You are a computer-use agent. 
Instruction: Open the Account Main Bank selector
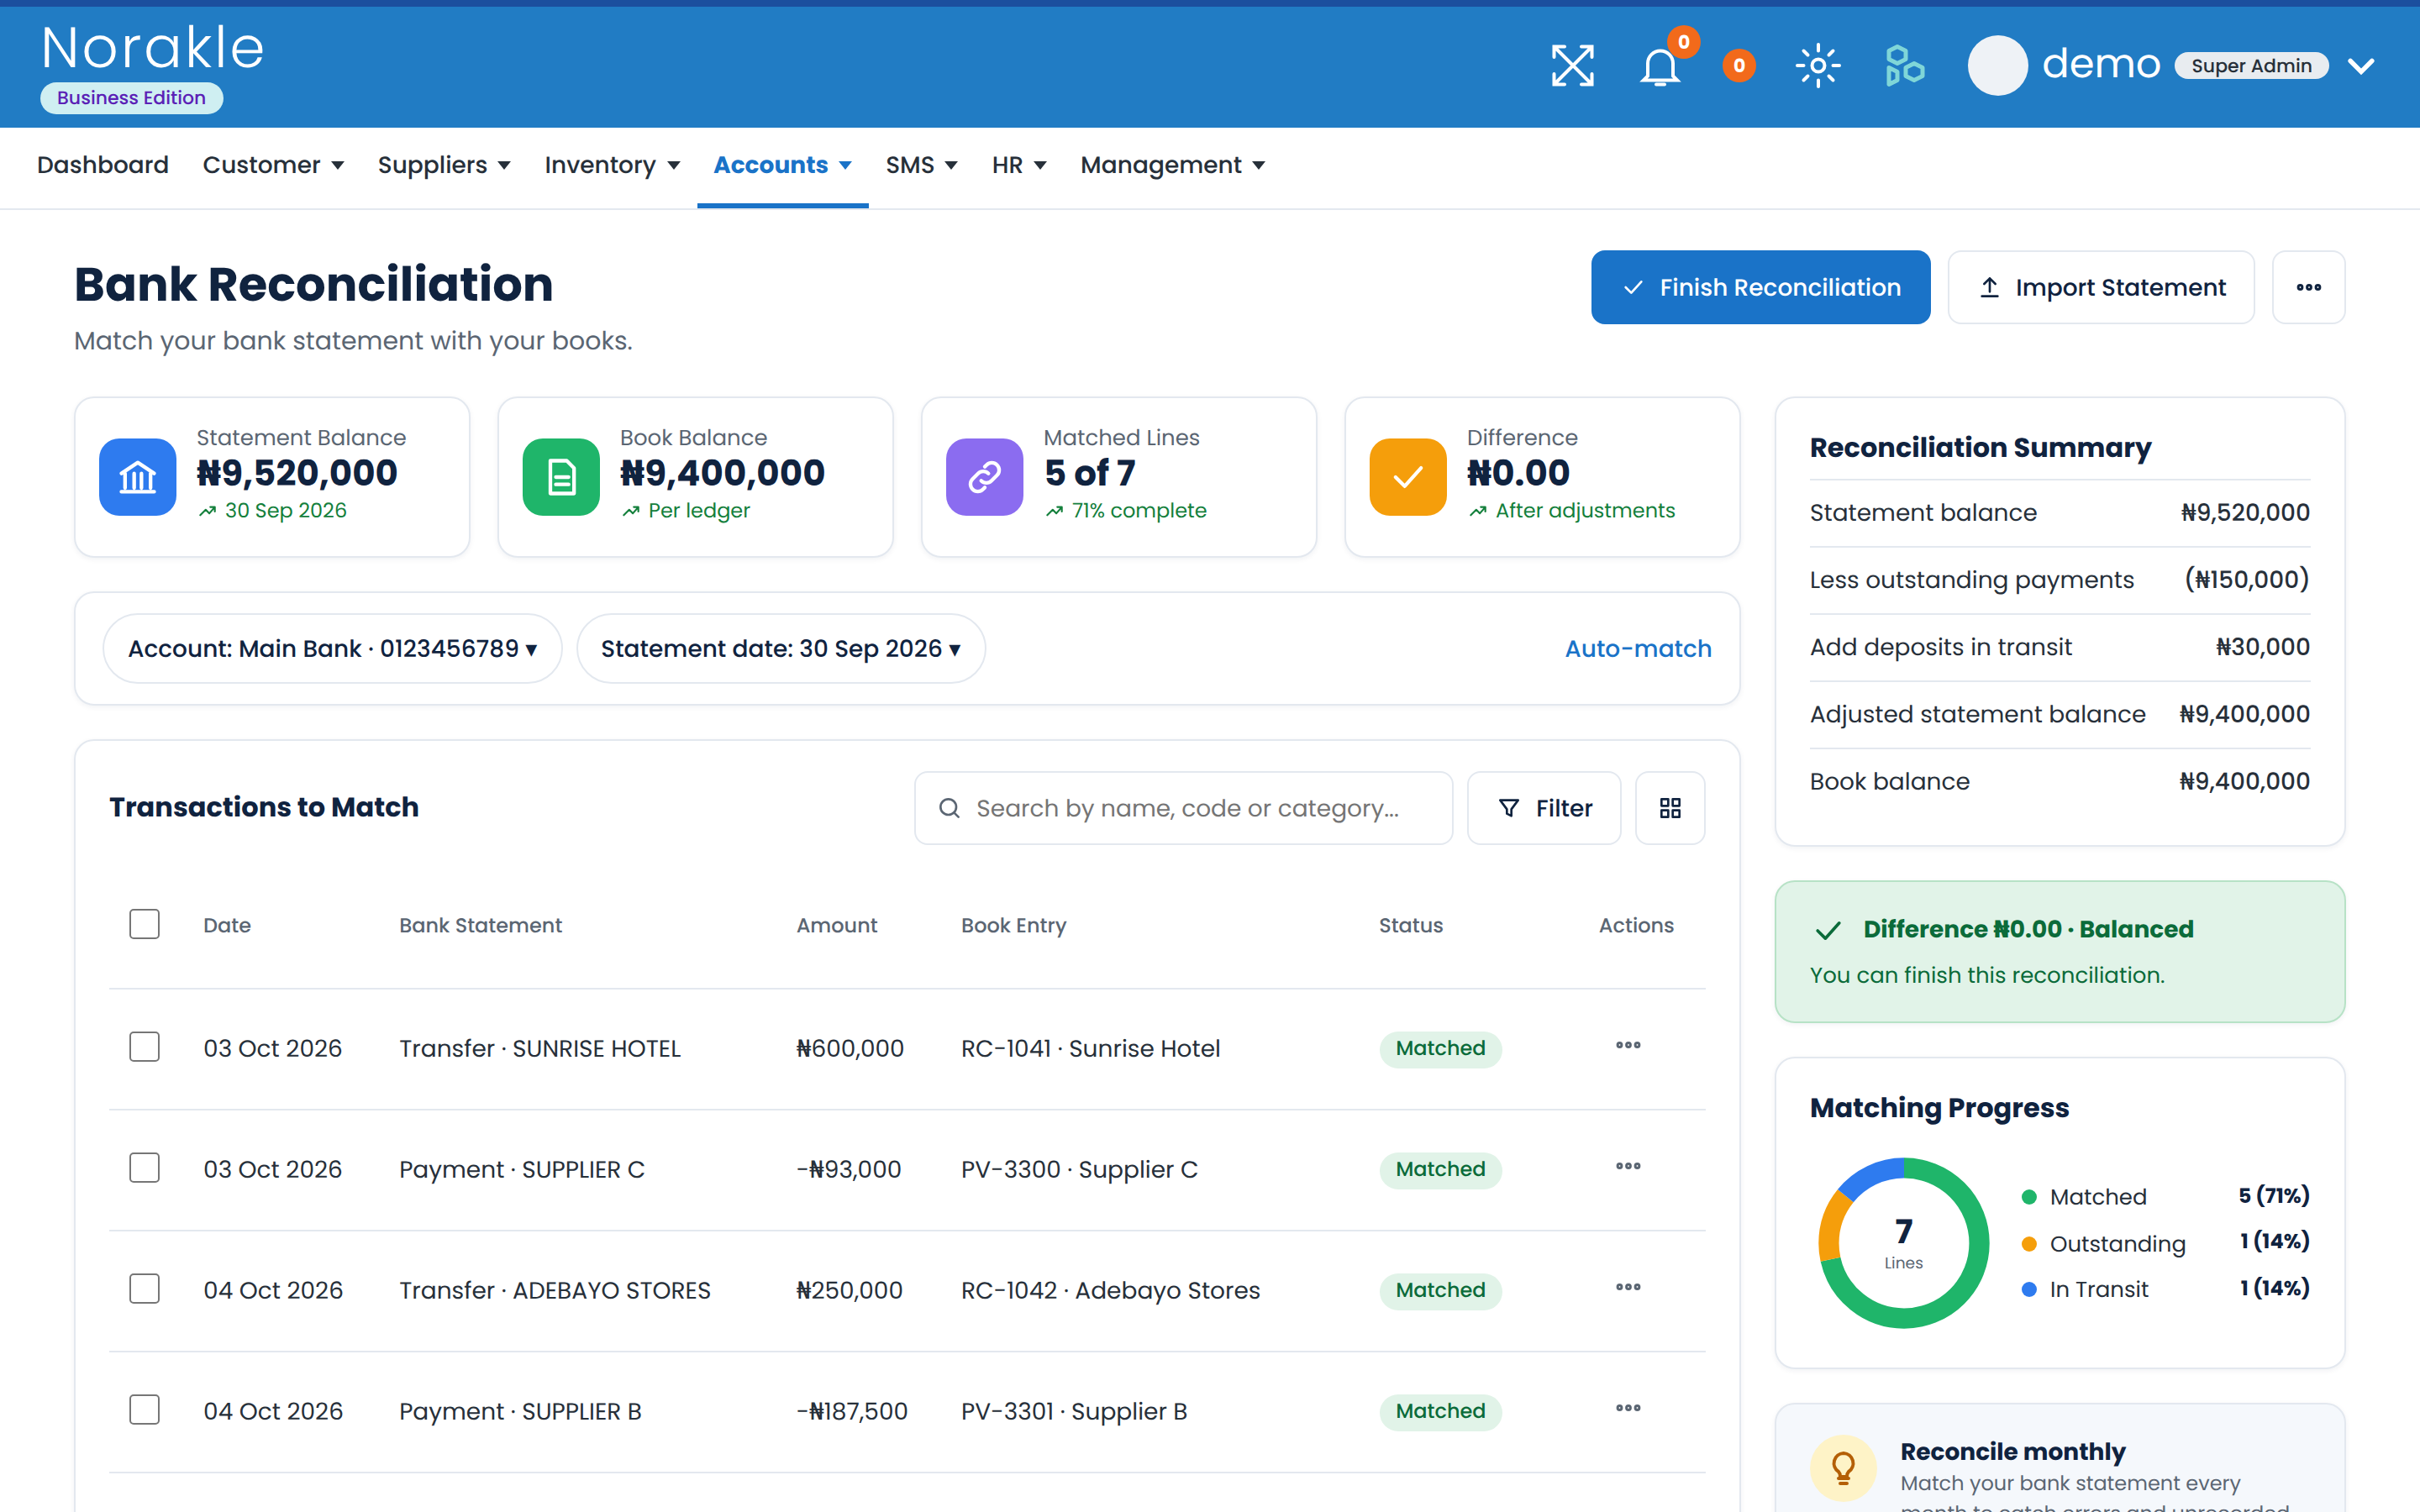332,649
